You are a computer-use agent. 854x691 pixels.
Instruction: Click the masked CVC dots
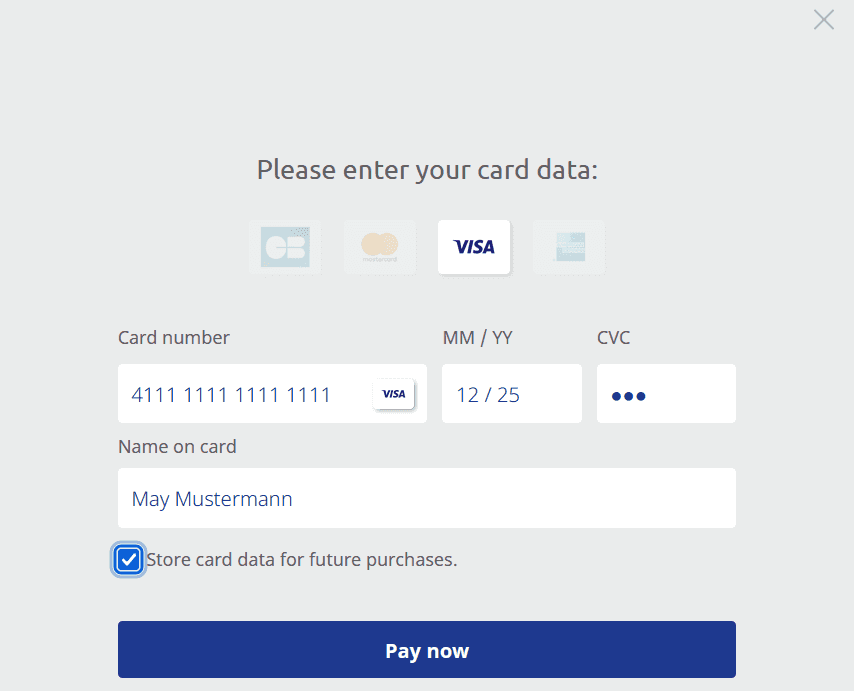[629, 396]
